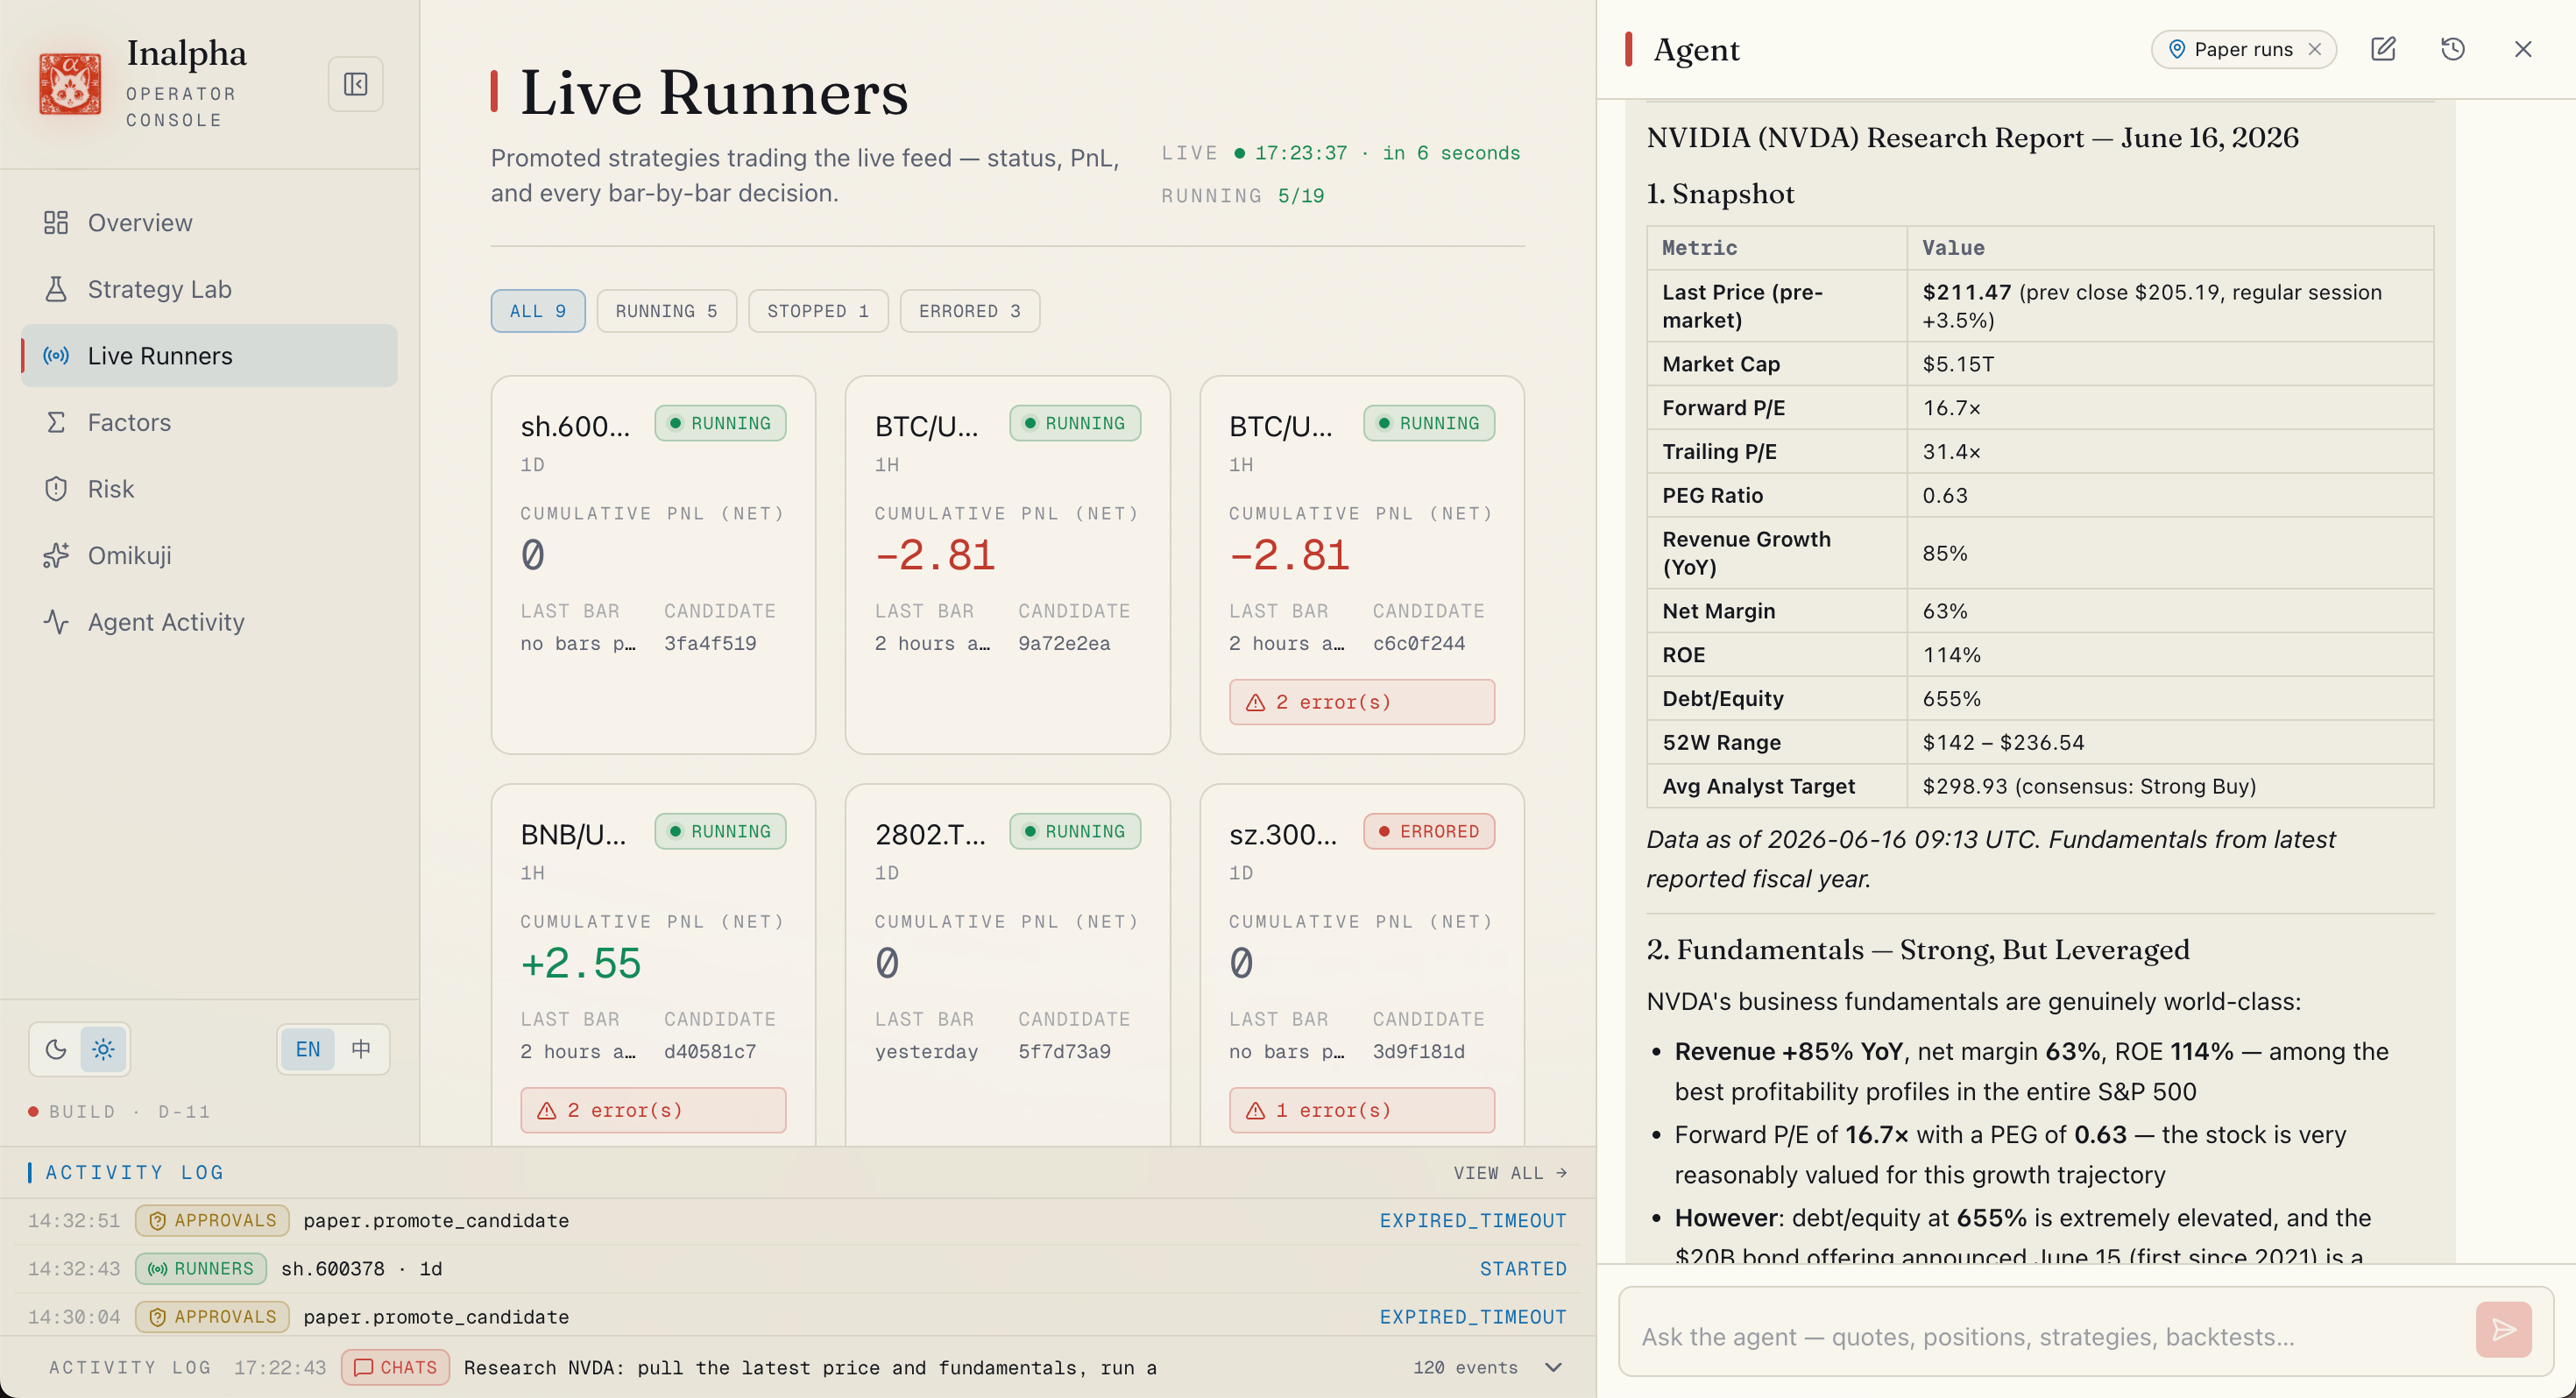
Task: Switch to dark mode moon
Action: pyautogui.click(x=56, y=1049)
